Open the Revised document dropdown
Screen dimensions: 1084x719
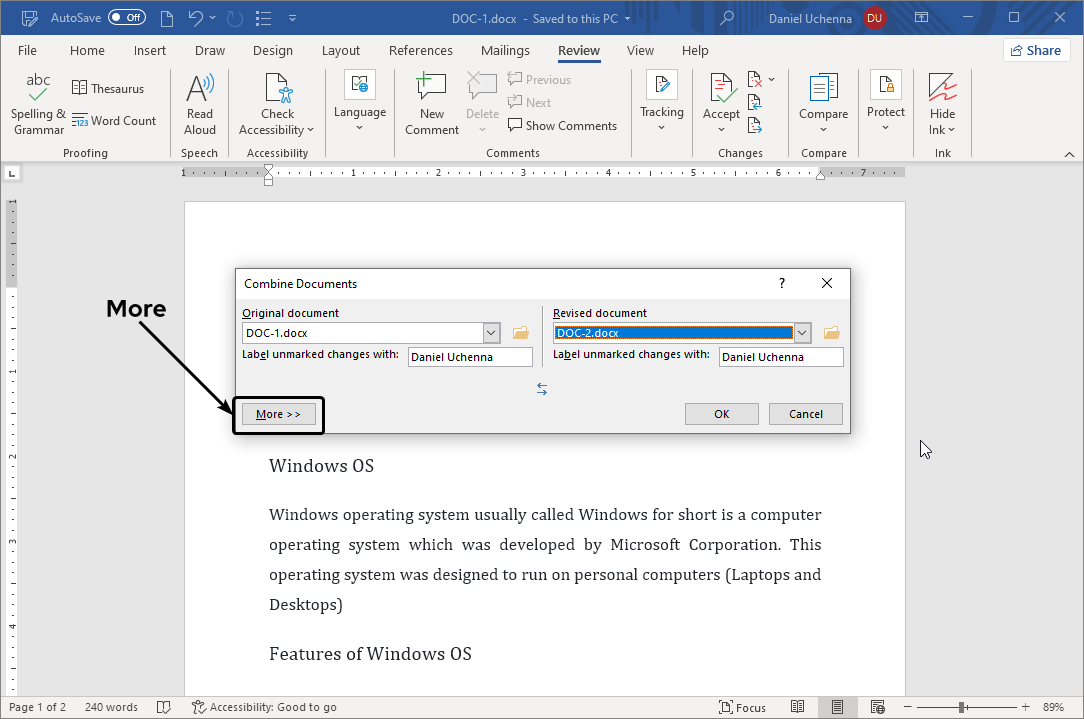pos(801,332)
